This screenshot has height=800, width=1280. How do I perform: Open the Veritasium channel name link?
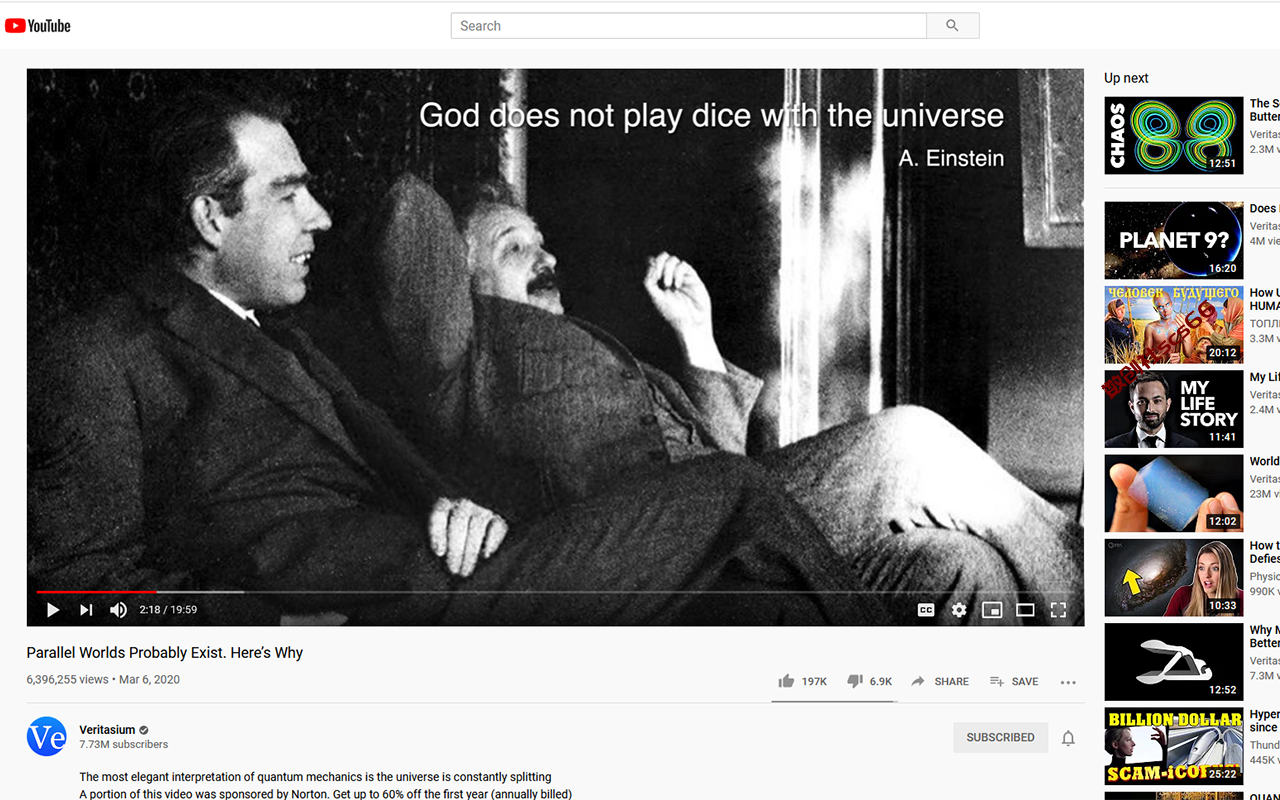point(107,730)
